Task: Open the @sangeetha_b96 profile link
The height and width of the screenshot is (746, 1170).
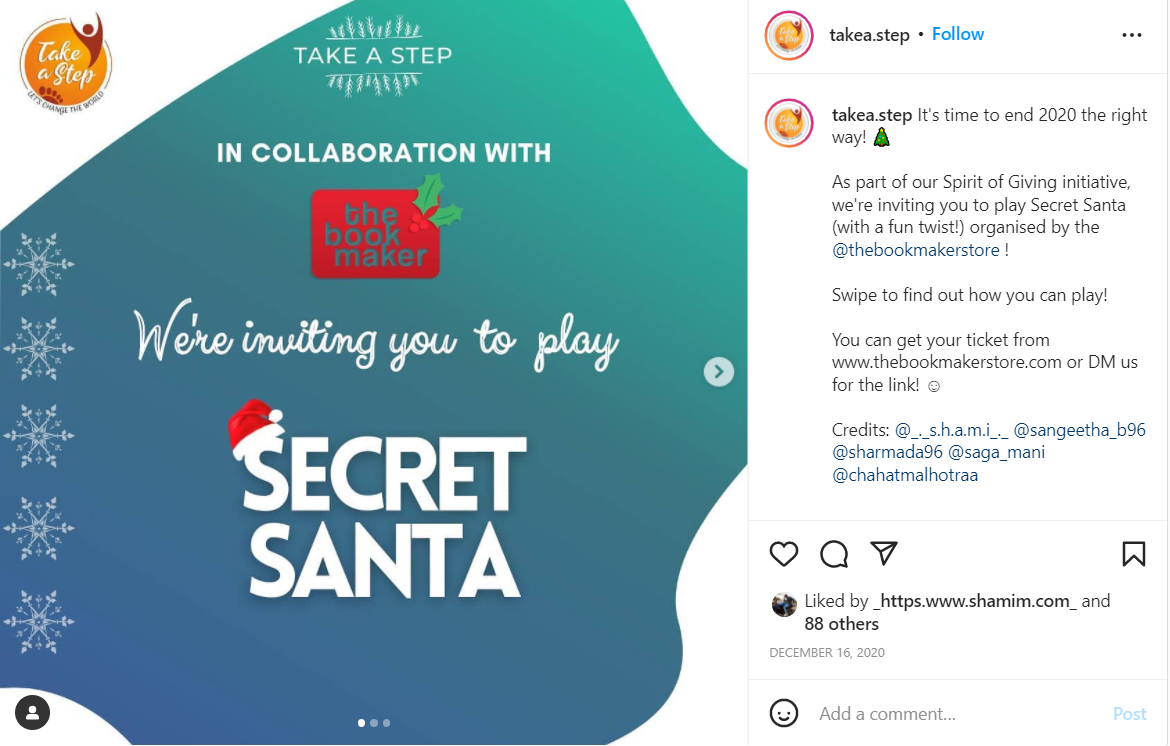Action: (1079, 430)
